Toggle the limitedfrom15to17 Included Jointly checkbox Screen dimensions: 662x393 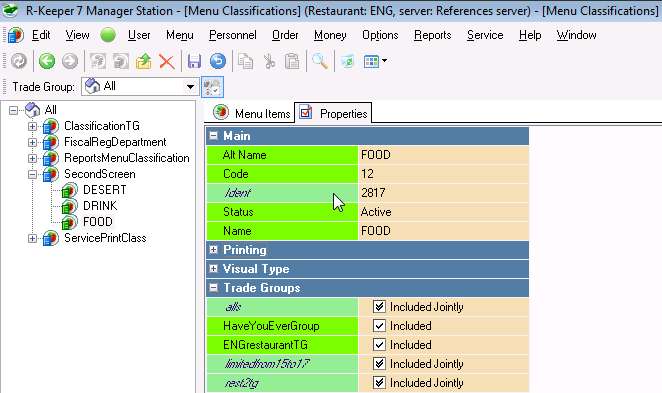[379, 363]
